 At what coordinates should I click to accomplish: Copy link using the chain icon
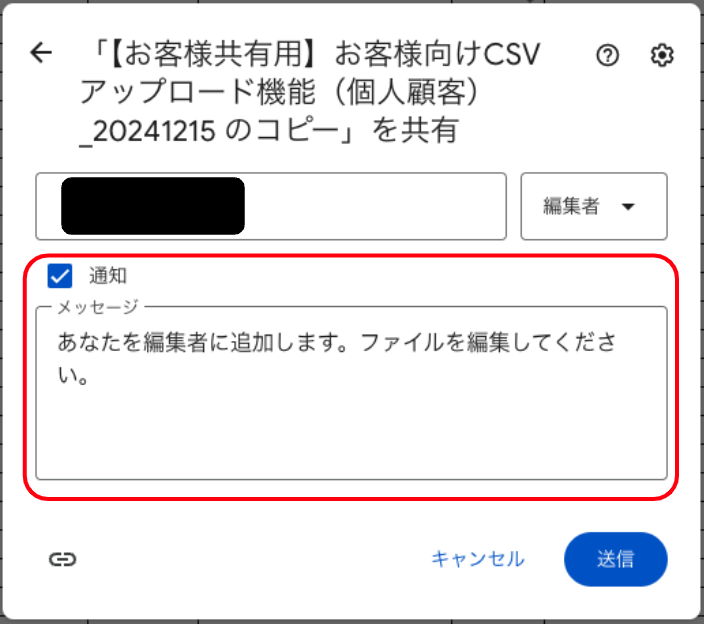[62, 559]
